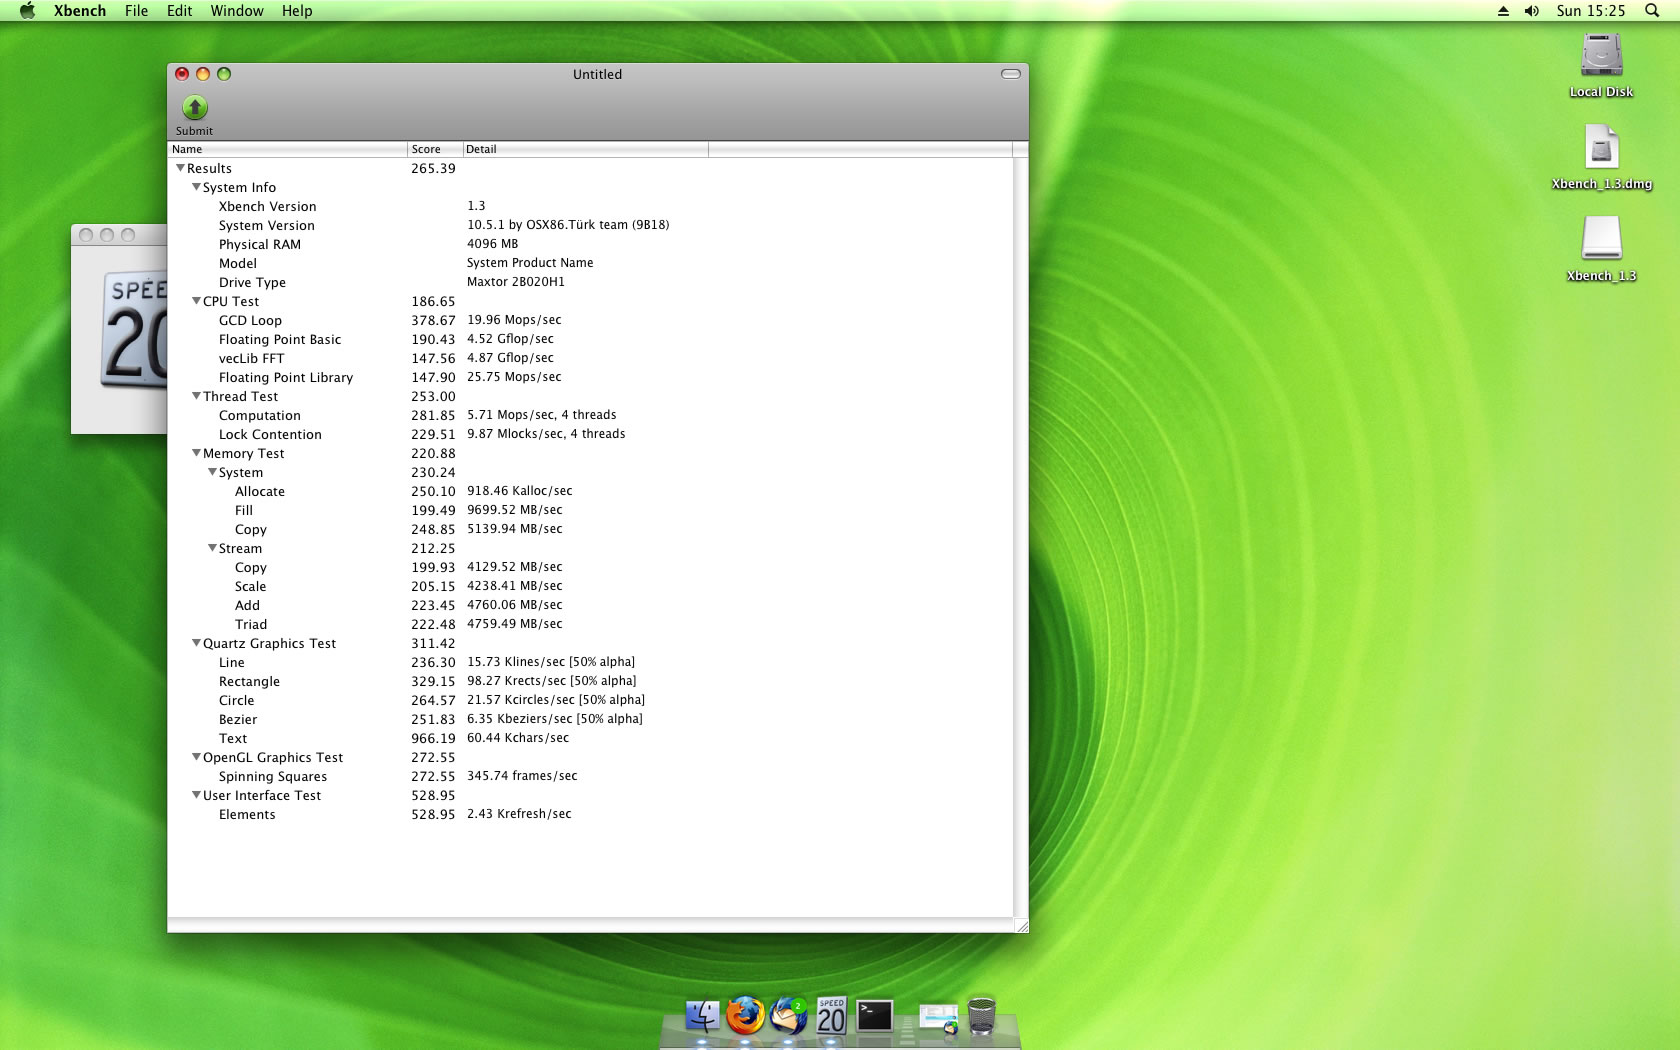Image resolution: width=1680 pixels, height=1050 pixels.
Task: Open the Trash in the Dock
Action: coord(982,1016)
